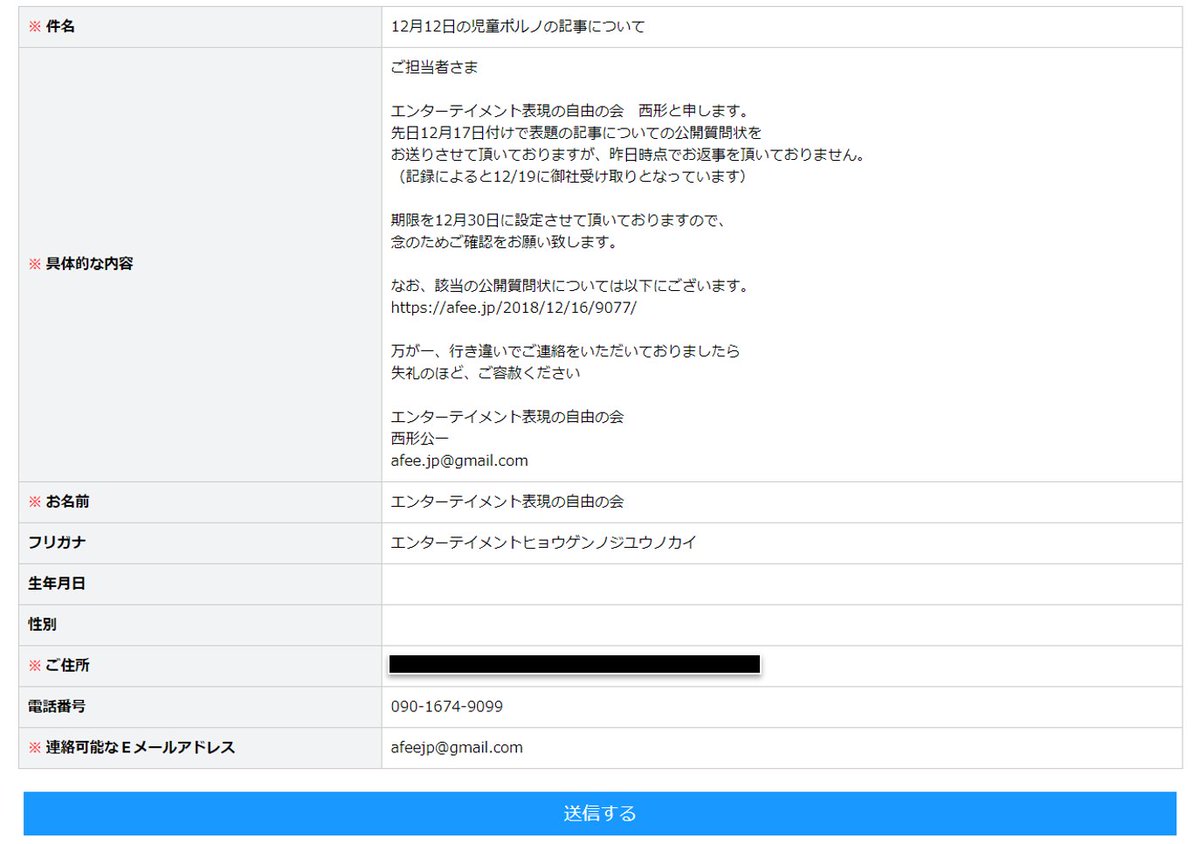This screenshot has height=844, width=1200.
Task: Click the 送信する submit button
Action: pyautogui.click(x=599, y=813)
